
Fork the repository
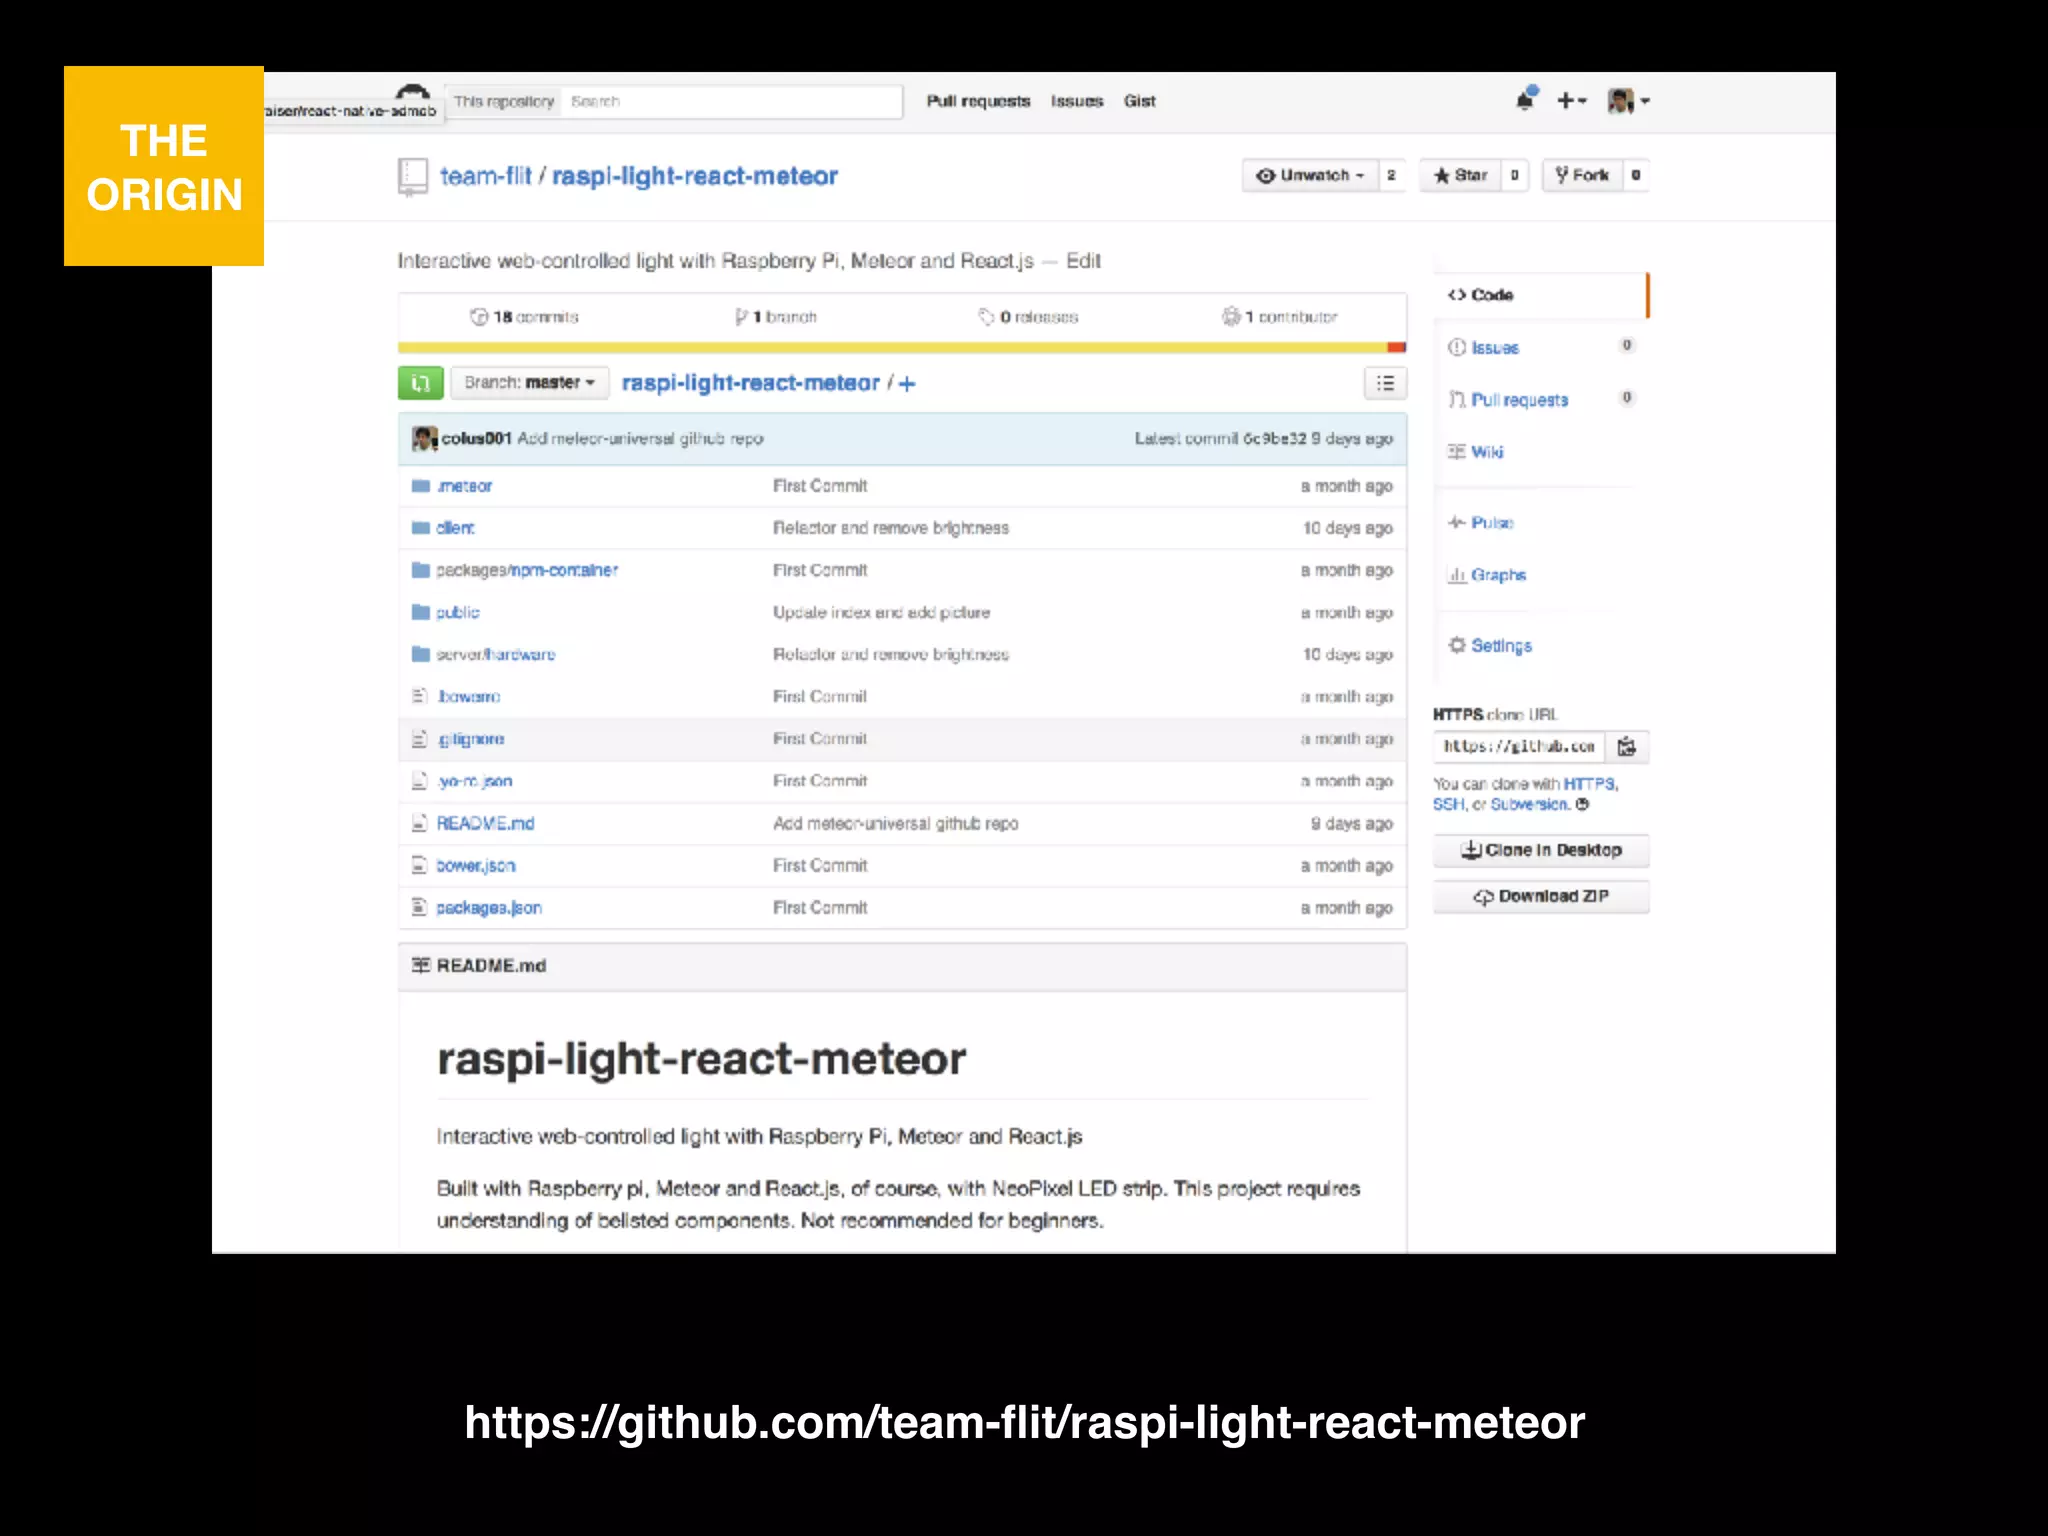1582,175
